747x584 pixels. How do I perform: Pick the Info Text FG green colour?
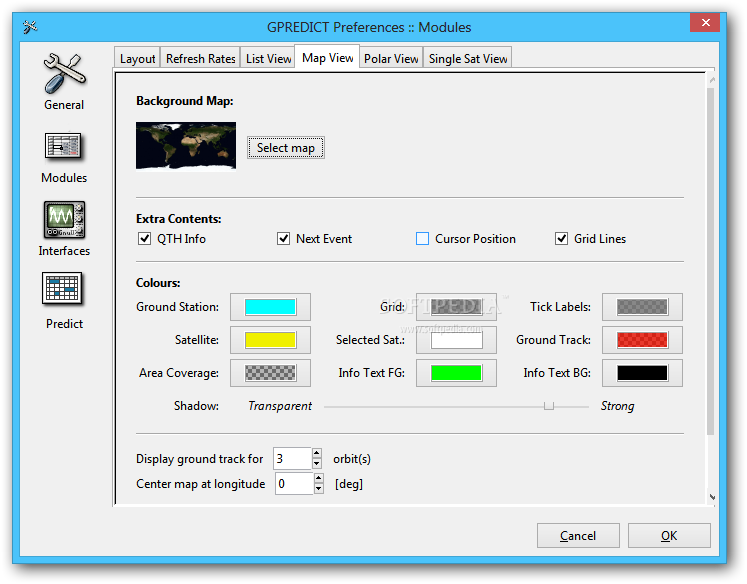[x=456, y=373]
